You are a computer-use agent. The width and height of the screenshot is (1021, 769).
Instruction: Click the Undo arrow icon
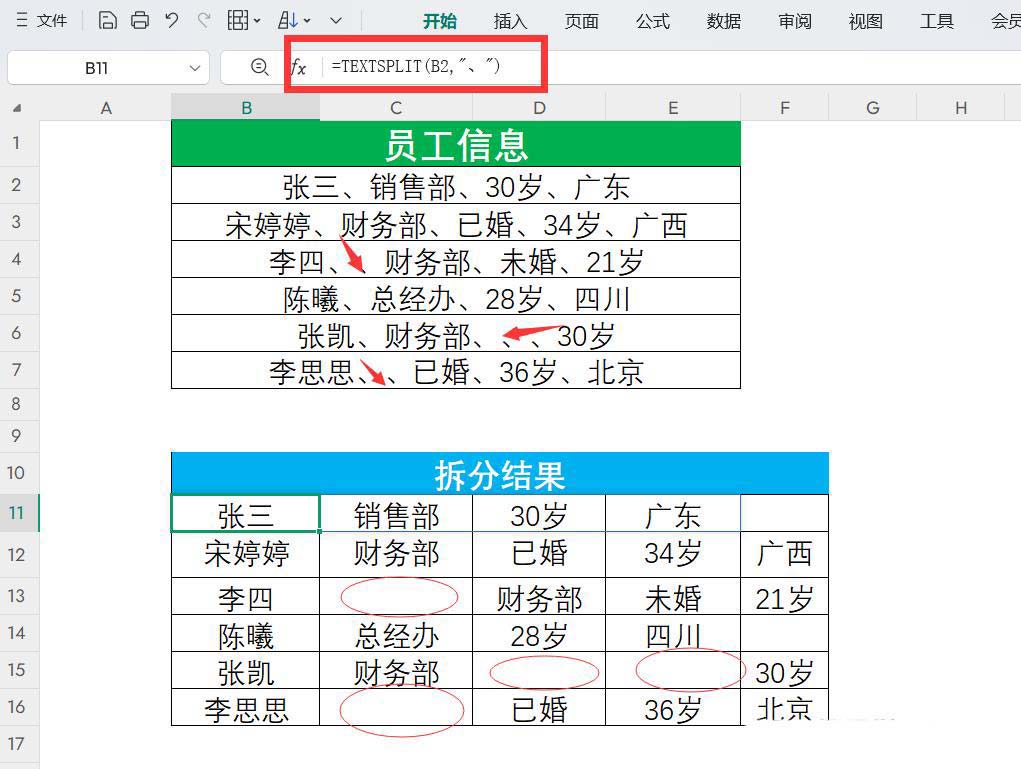point(172,20)
